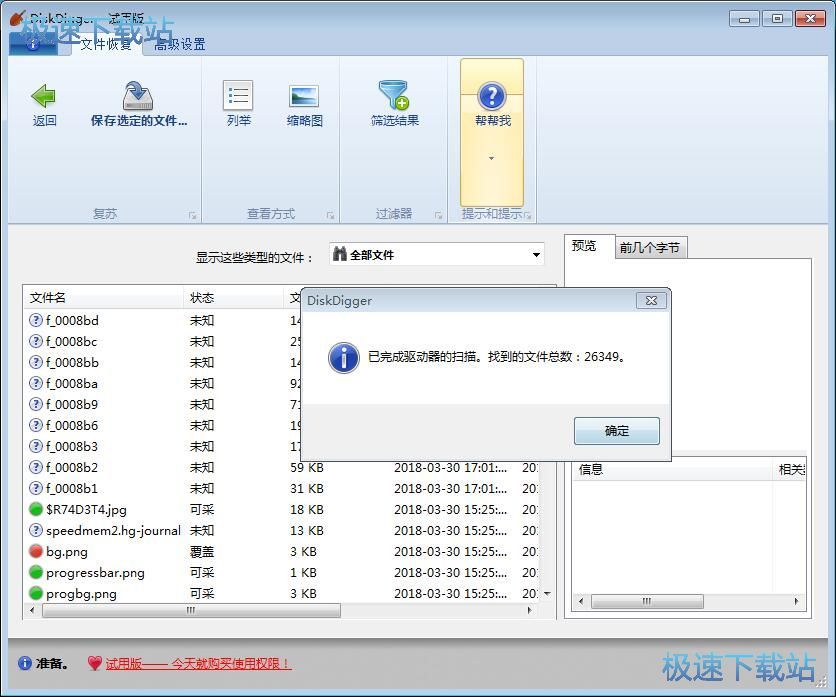
Task: Select file f_0008b2
Action: click(x=72, y=468)
